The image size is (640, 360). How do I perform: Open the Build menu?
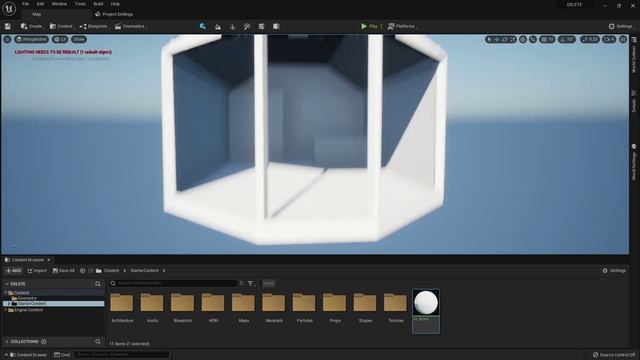pos(98,4)
